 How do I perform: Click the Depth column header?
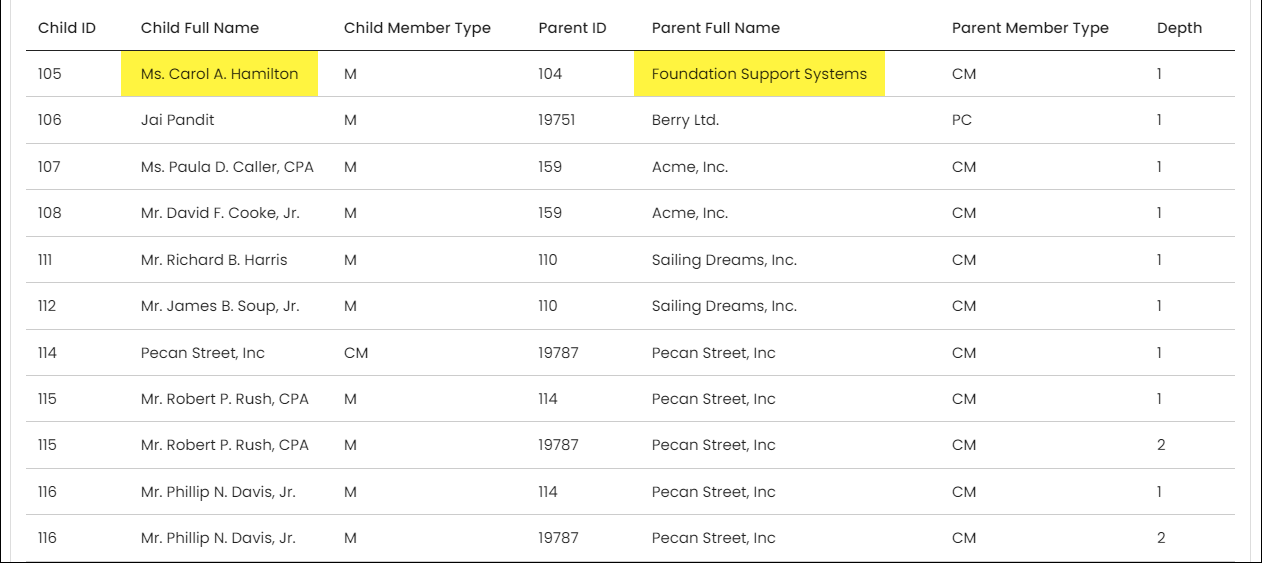tap(1179, 28)
